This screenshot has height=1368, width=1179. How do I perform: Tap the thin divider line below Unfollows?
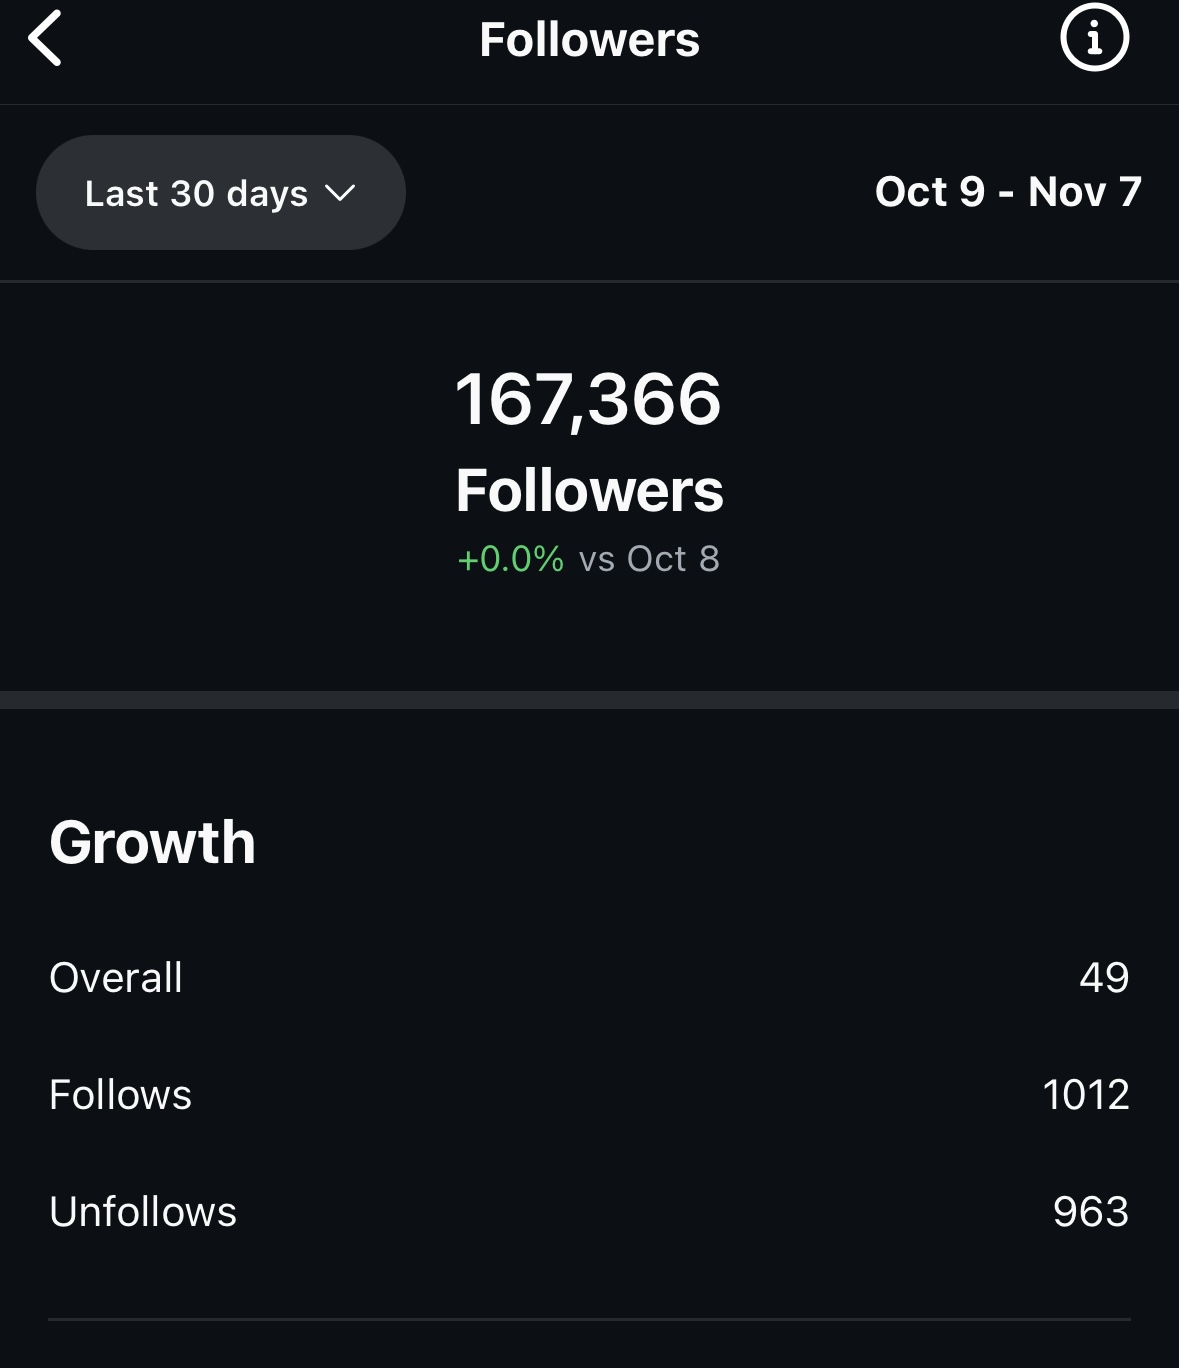click(x=589, y=1319)
